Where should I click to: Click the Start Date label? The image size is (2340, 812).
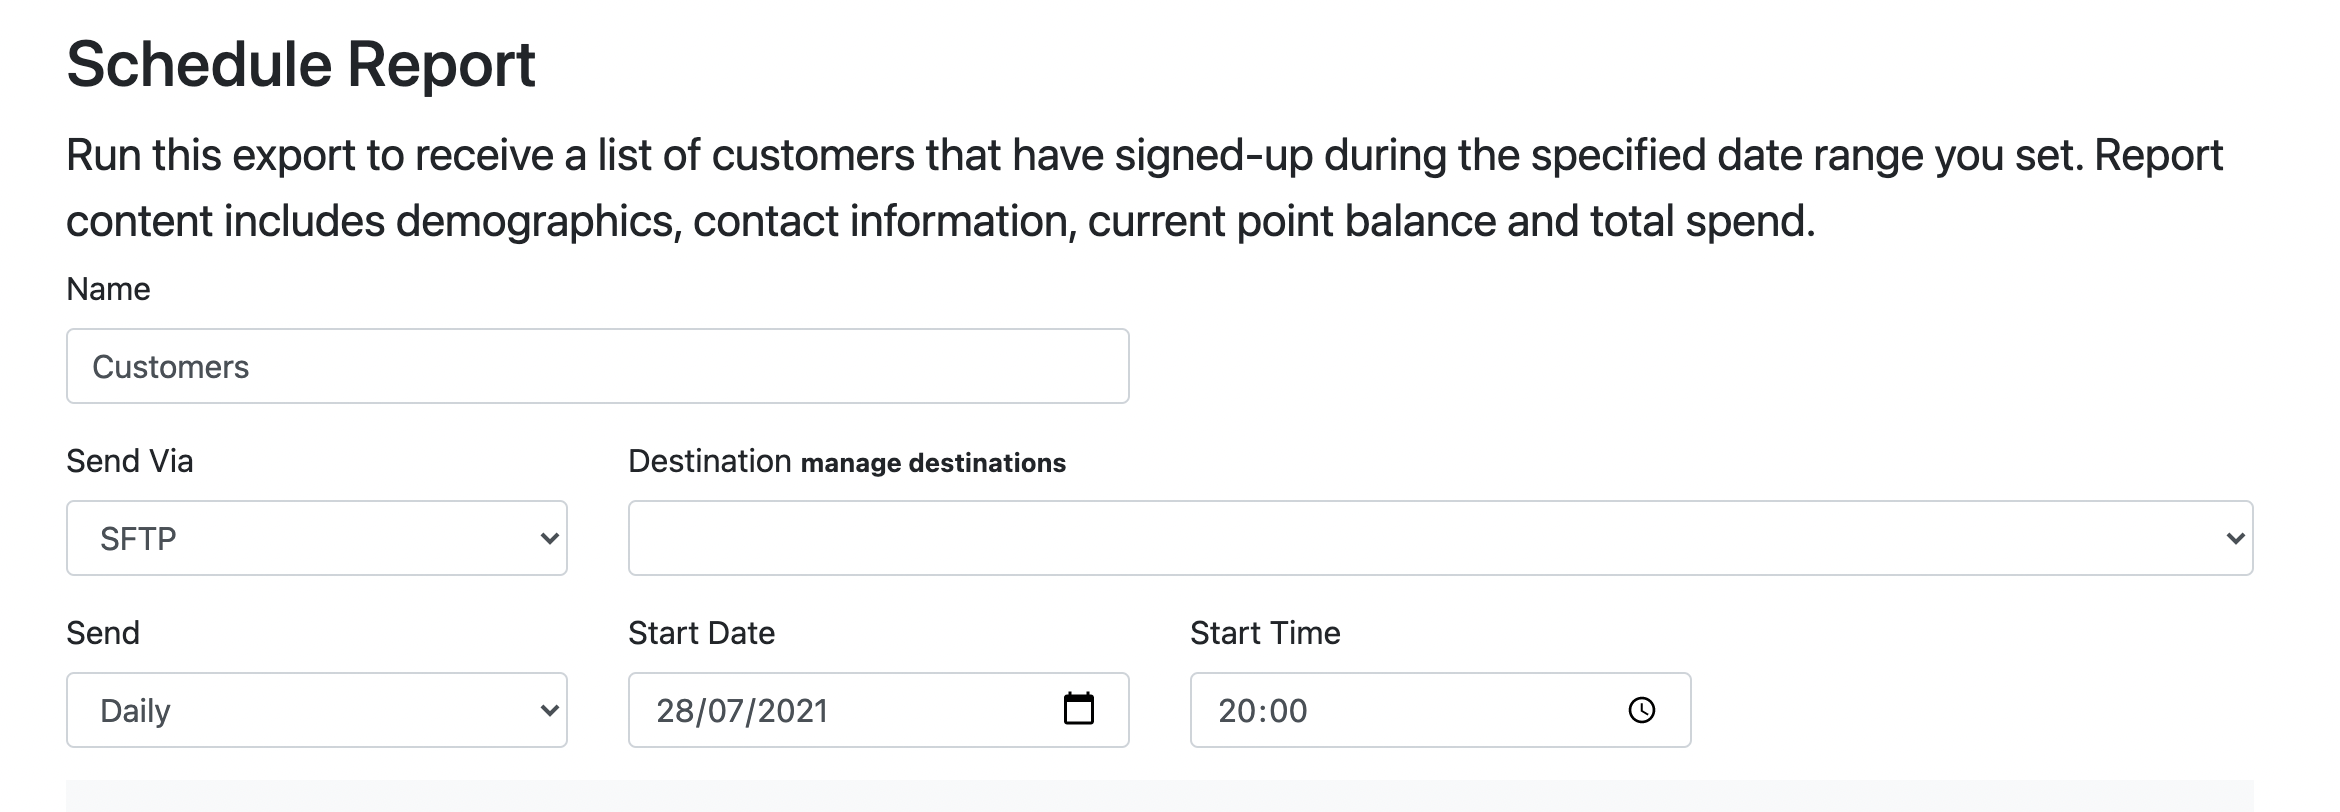click(702, 633)
